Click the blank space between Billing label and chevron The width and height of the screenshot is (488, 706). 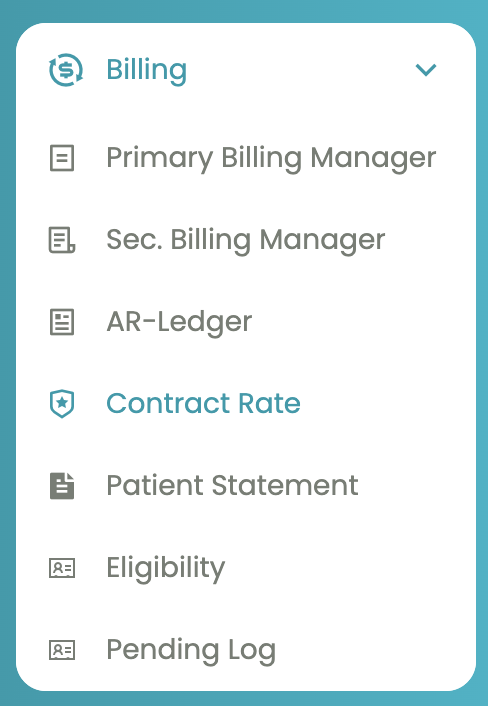coord(297,70)
